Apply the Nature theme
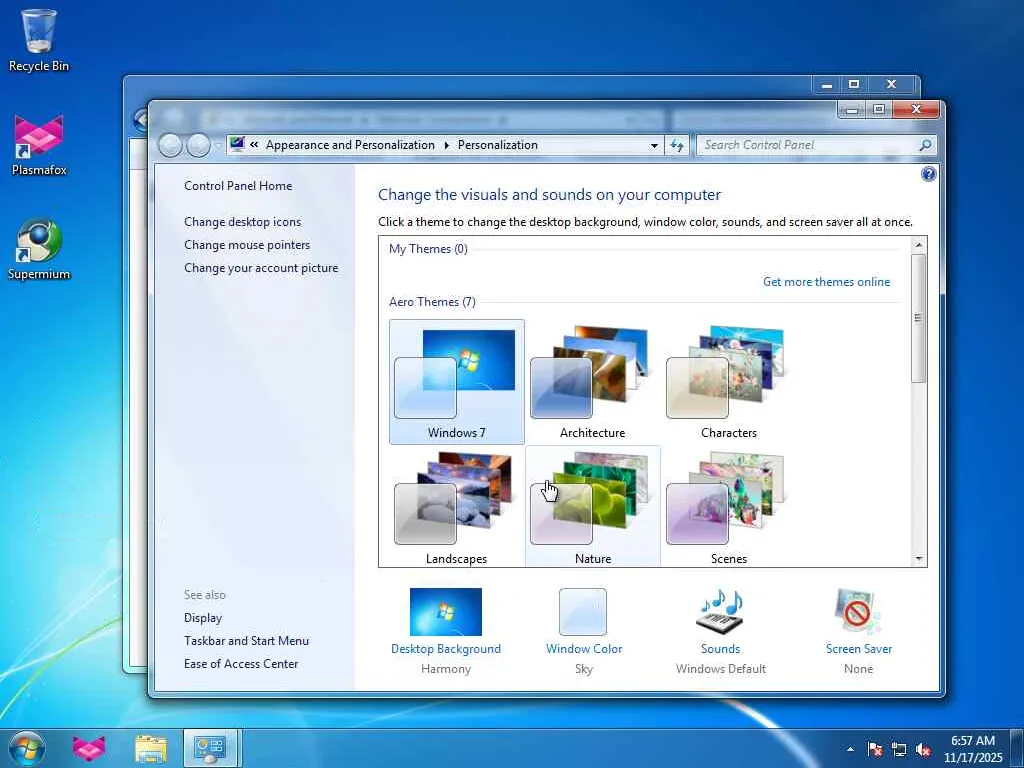This screenshot has width=1024, height=768. pyautogui.click(x=593, y=507)
